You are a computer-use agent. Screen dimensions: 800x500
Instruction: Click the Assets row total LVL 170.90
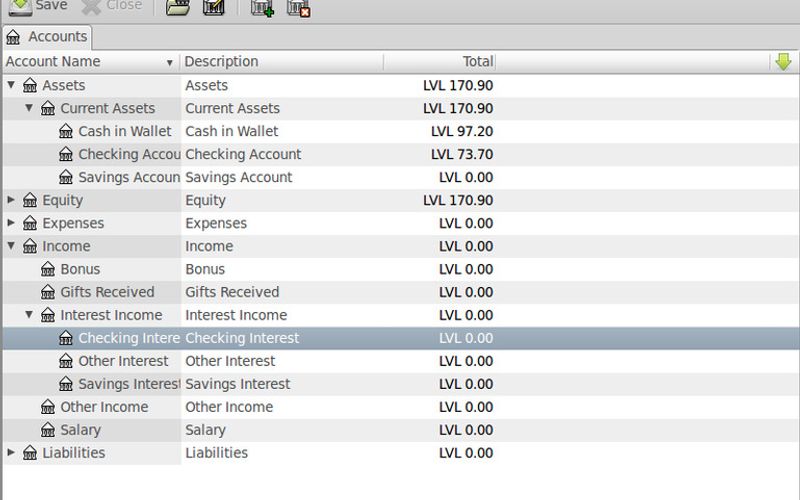pos(458,85)
